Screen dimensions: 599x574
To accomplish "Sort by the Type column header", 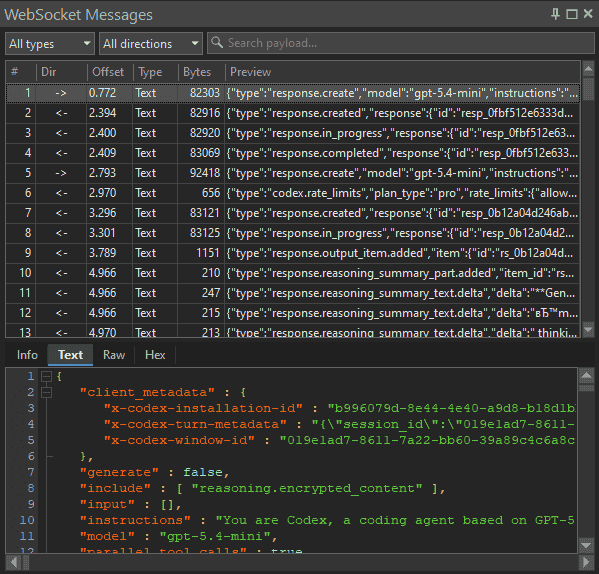I will (x=155, y=71).
